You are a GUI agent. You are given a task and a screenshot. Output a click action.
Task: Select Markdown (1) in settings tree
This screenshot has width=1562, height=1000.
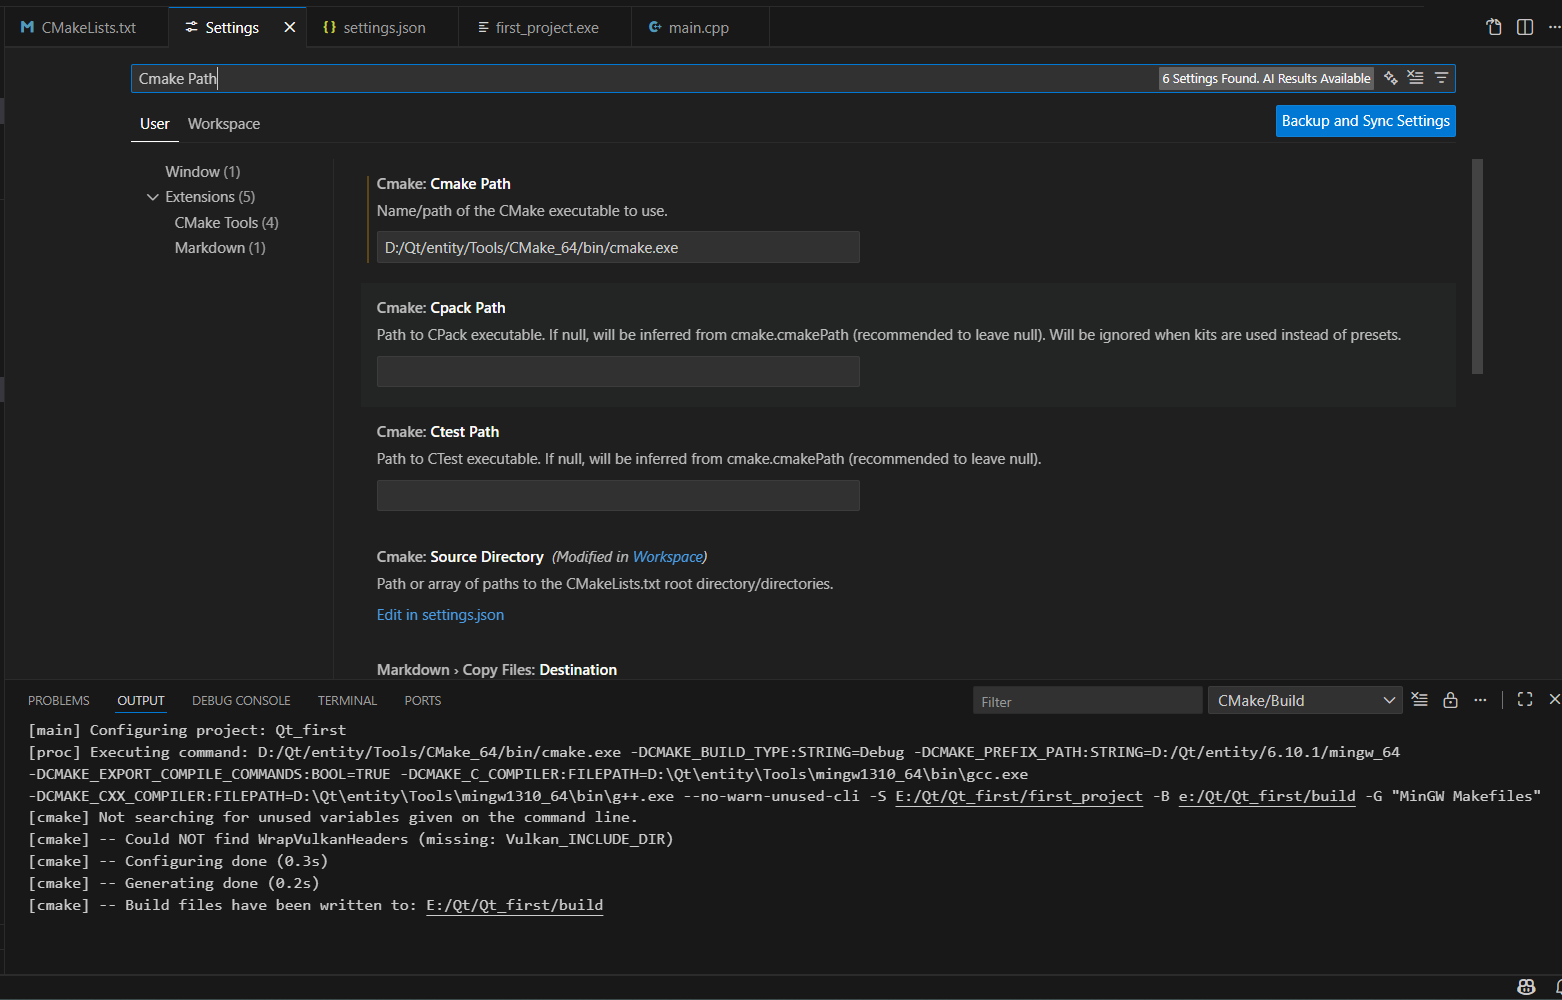(220, 248)
